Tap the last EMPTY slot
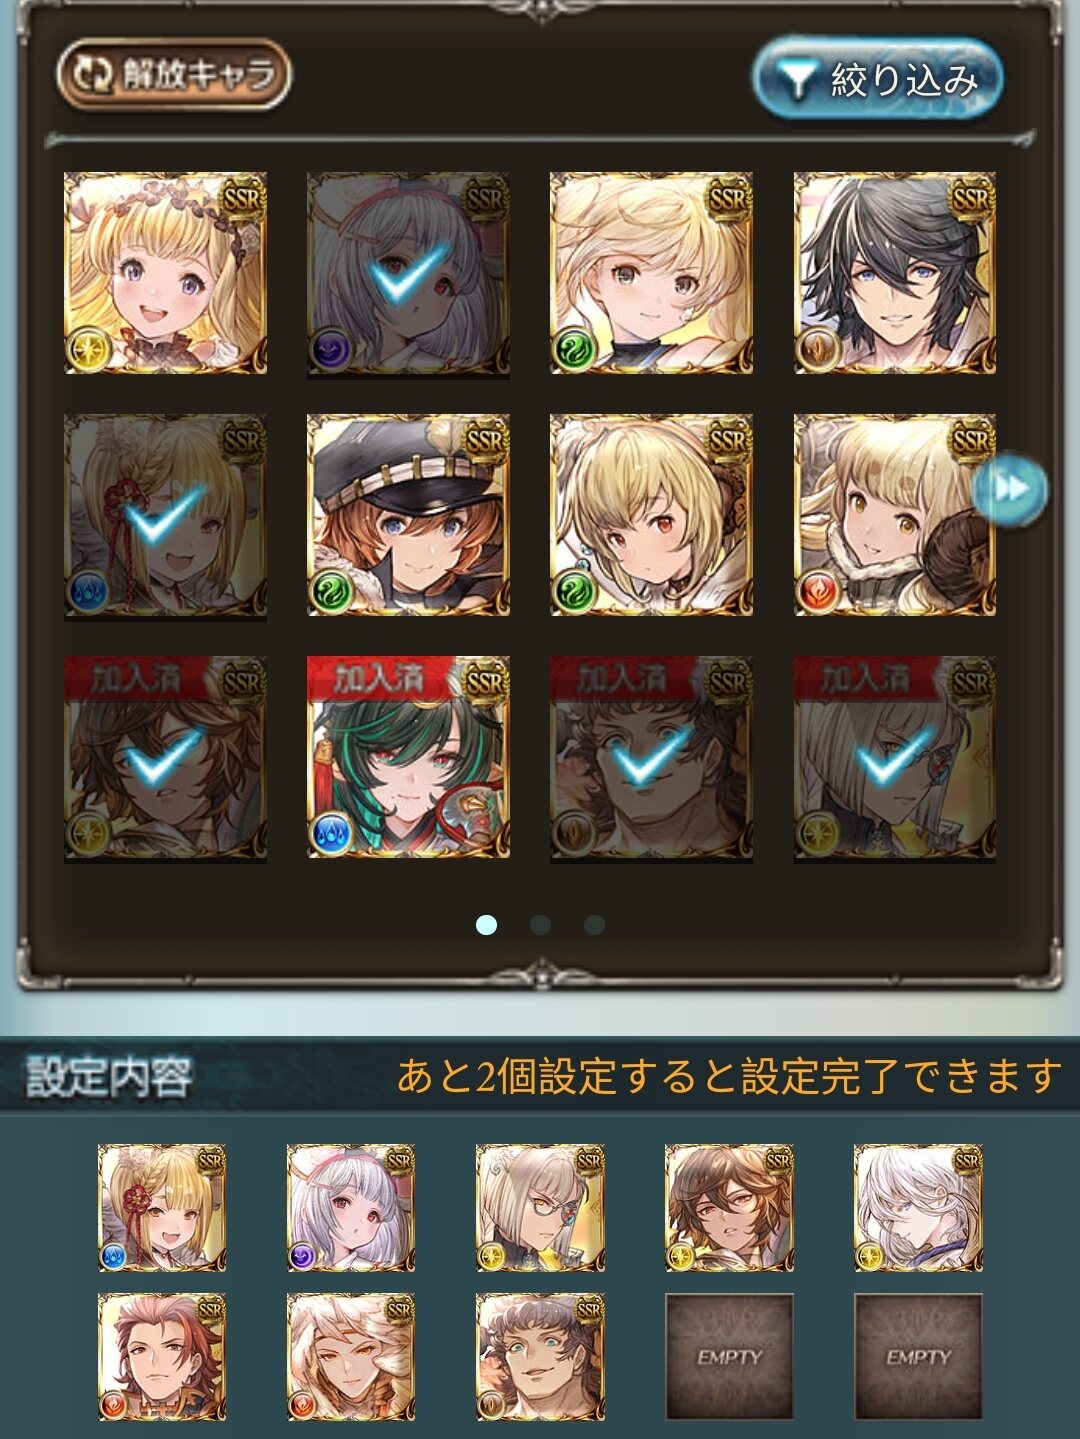The width and height of the screenshot is (1080, 1439). coord(918,1356)
